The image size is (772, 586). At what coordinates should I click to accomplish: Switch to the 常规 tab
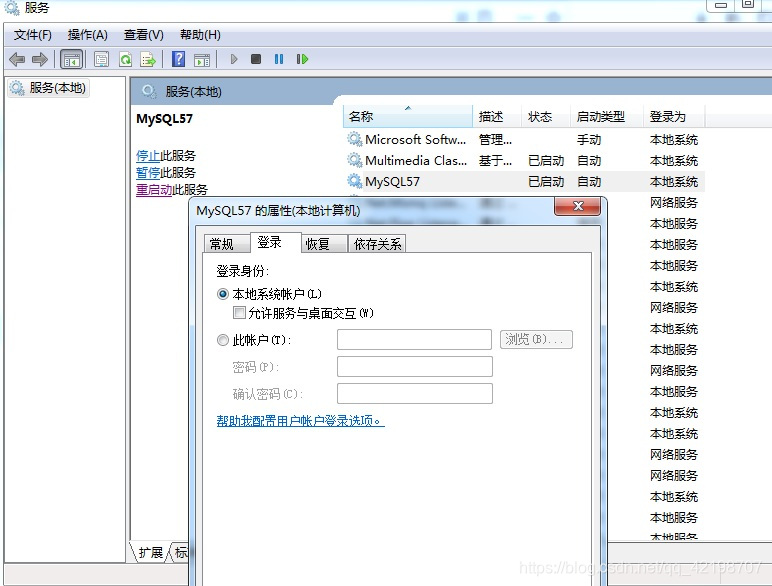point(226,244)
